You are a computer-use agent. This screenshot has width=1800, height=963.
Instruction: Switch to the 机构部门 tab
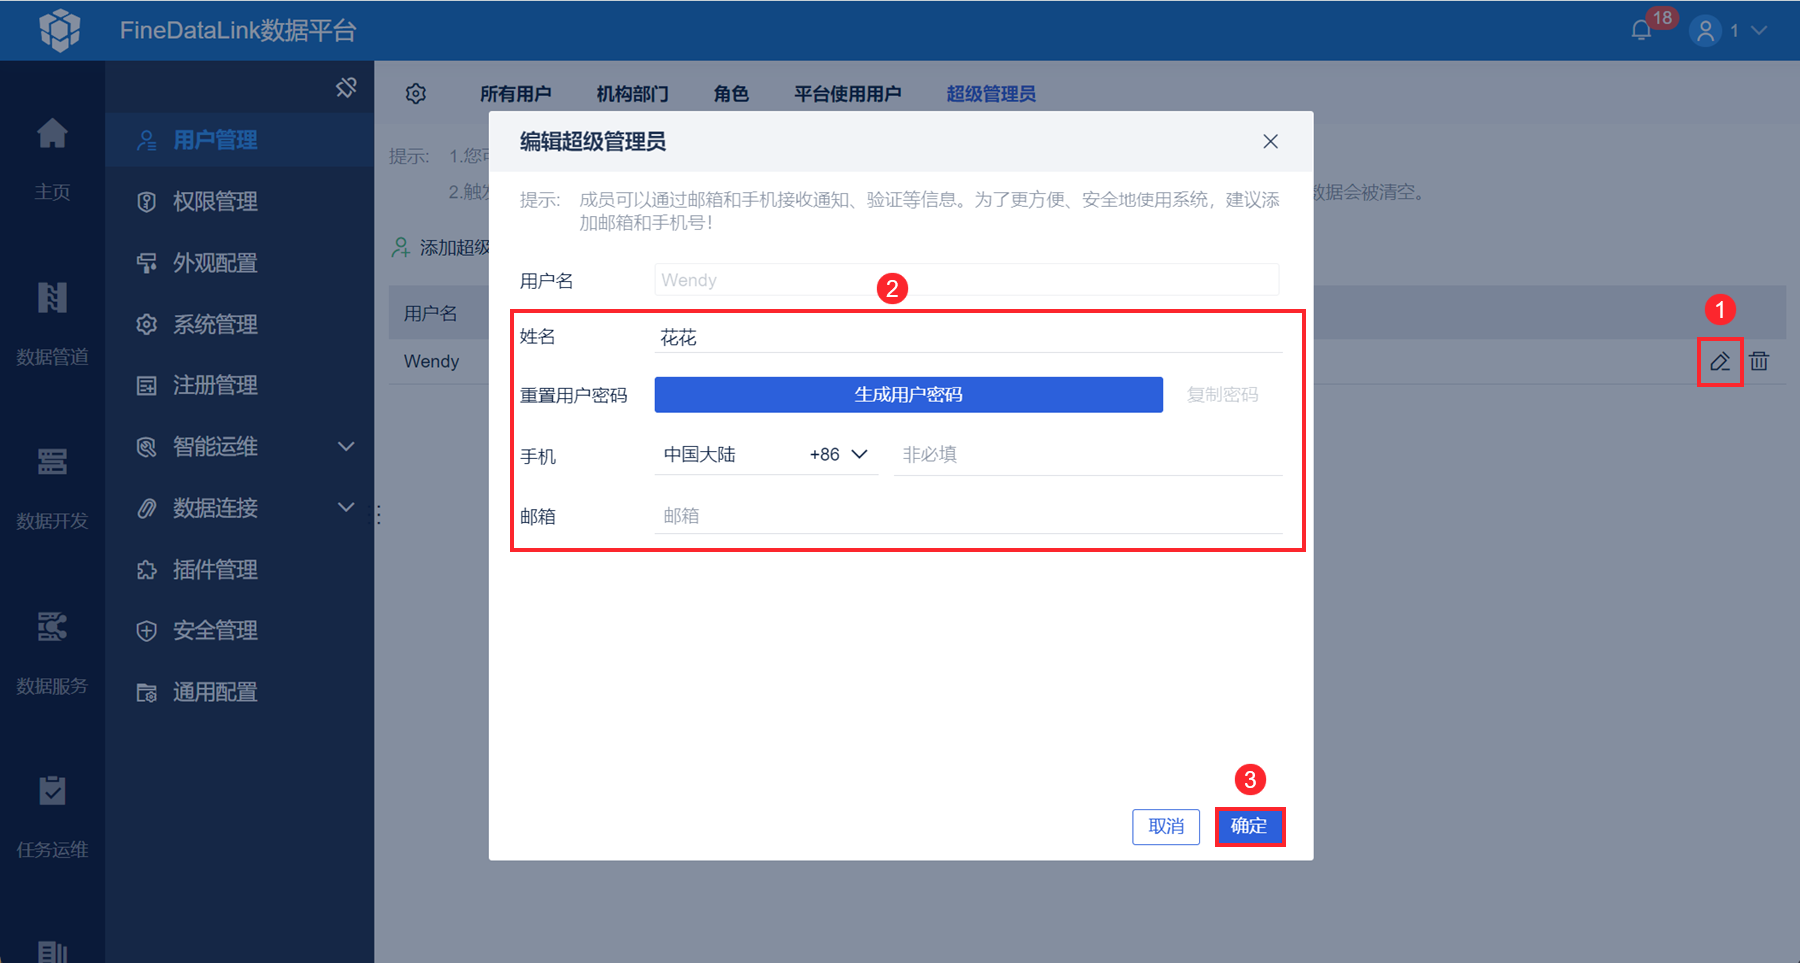(632, 94)
